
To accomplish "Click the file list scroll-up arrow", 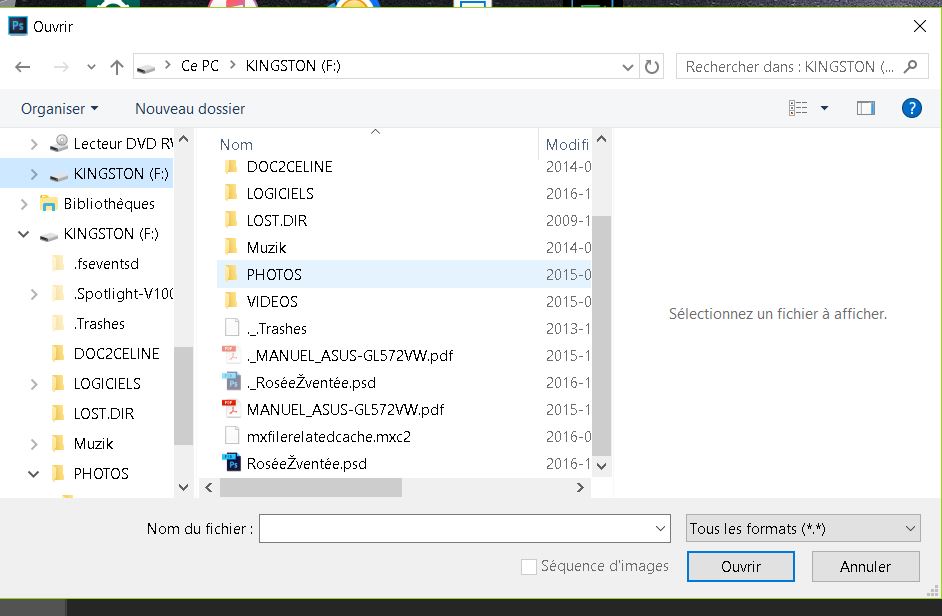I will click(x=601, y=139).
